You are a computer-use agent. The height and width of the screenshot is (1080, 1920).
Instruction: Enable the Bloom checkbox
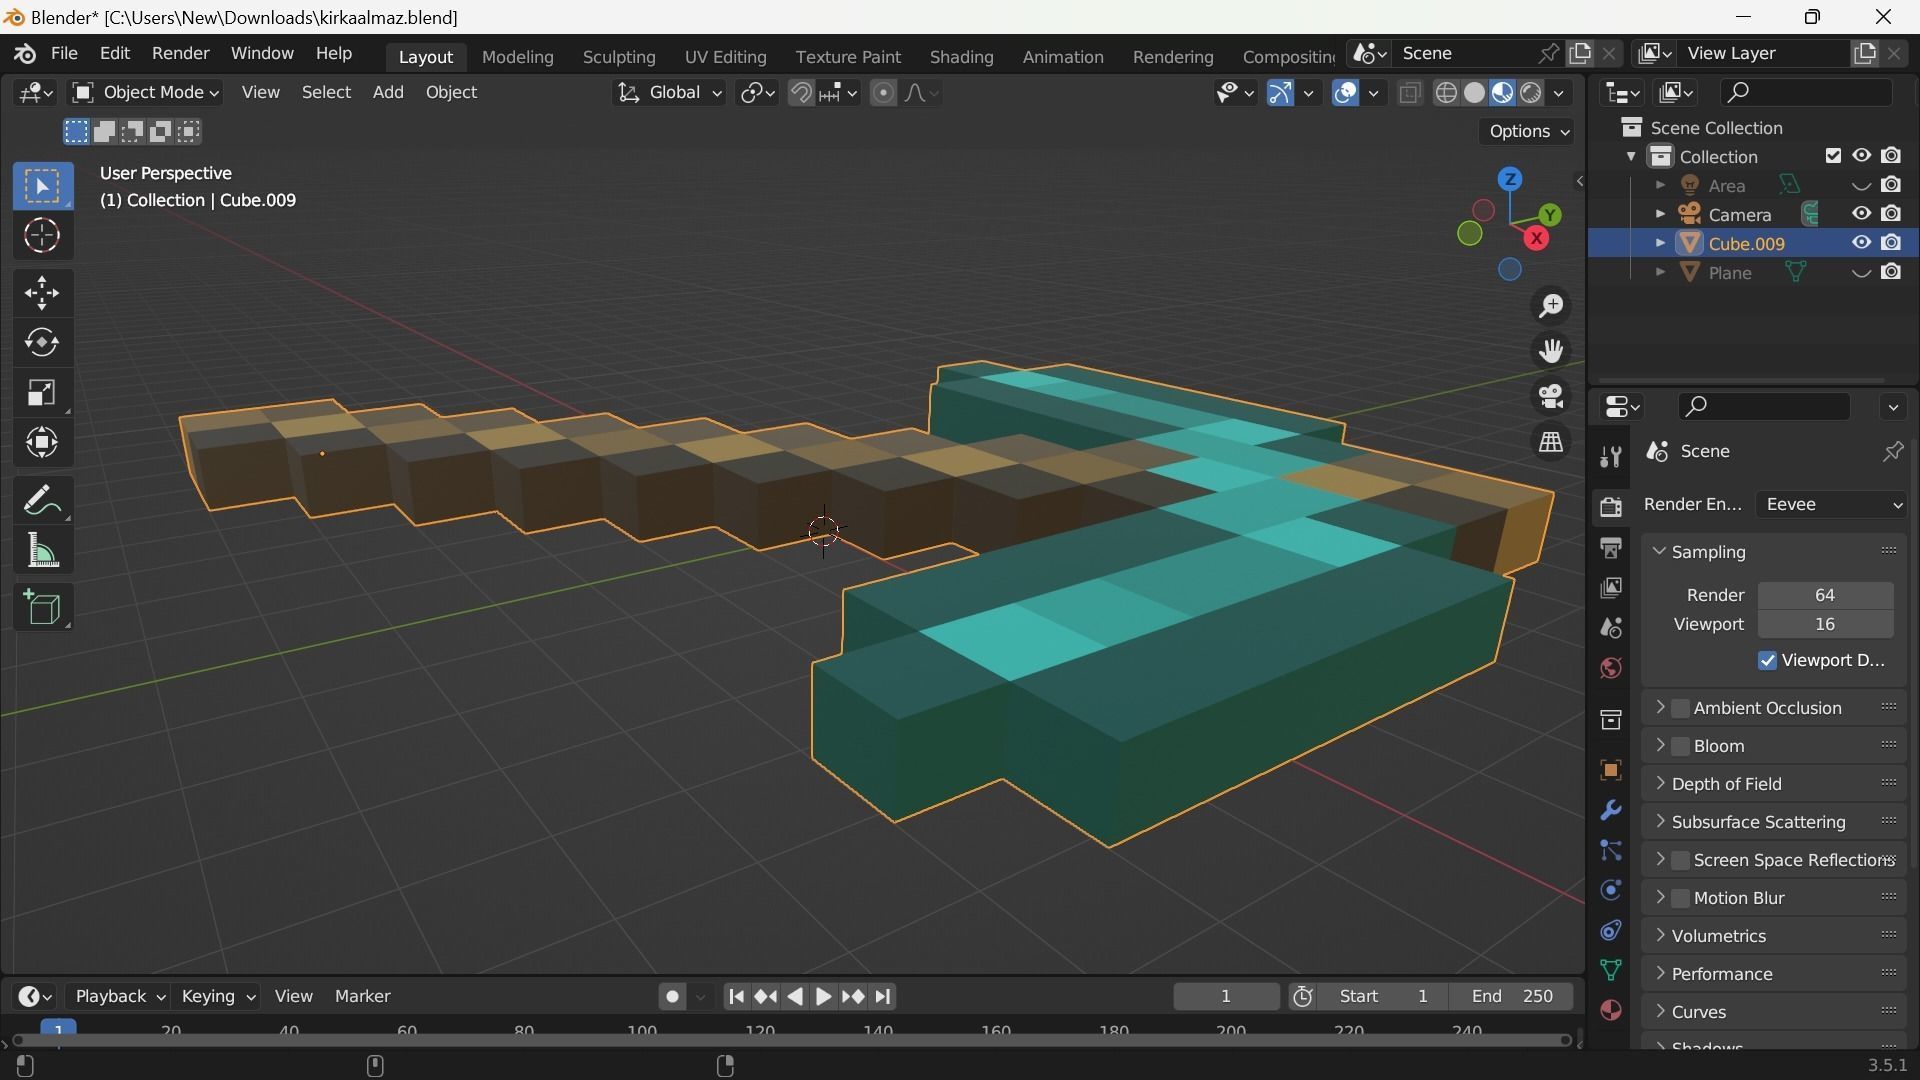[x=1681, y=746]
